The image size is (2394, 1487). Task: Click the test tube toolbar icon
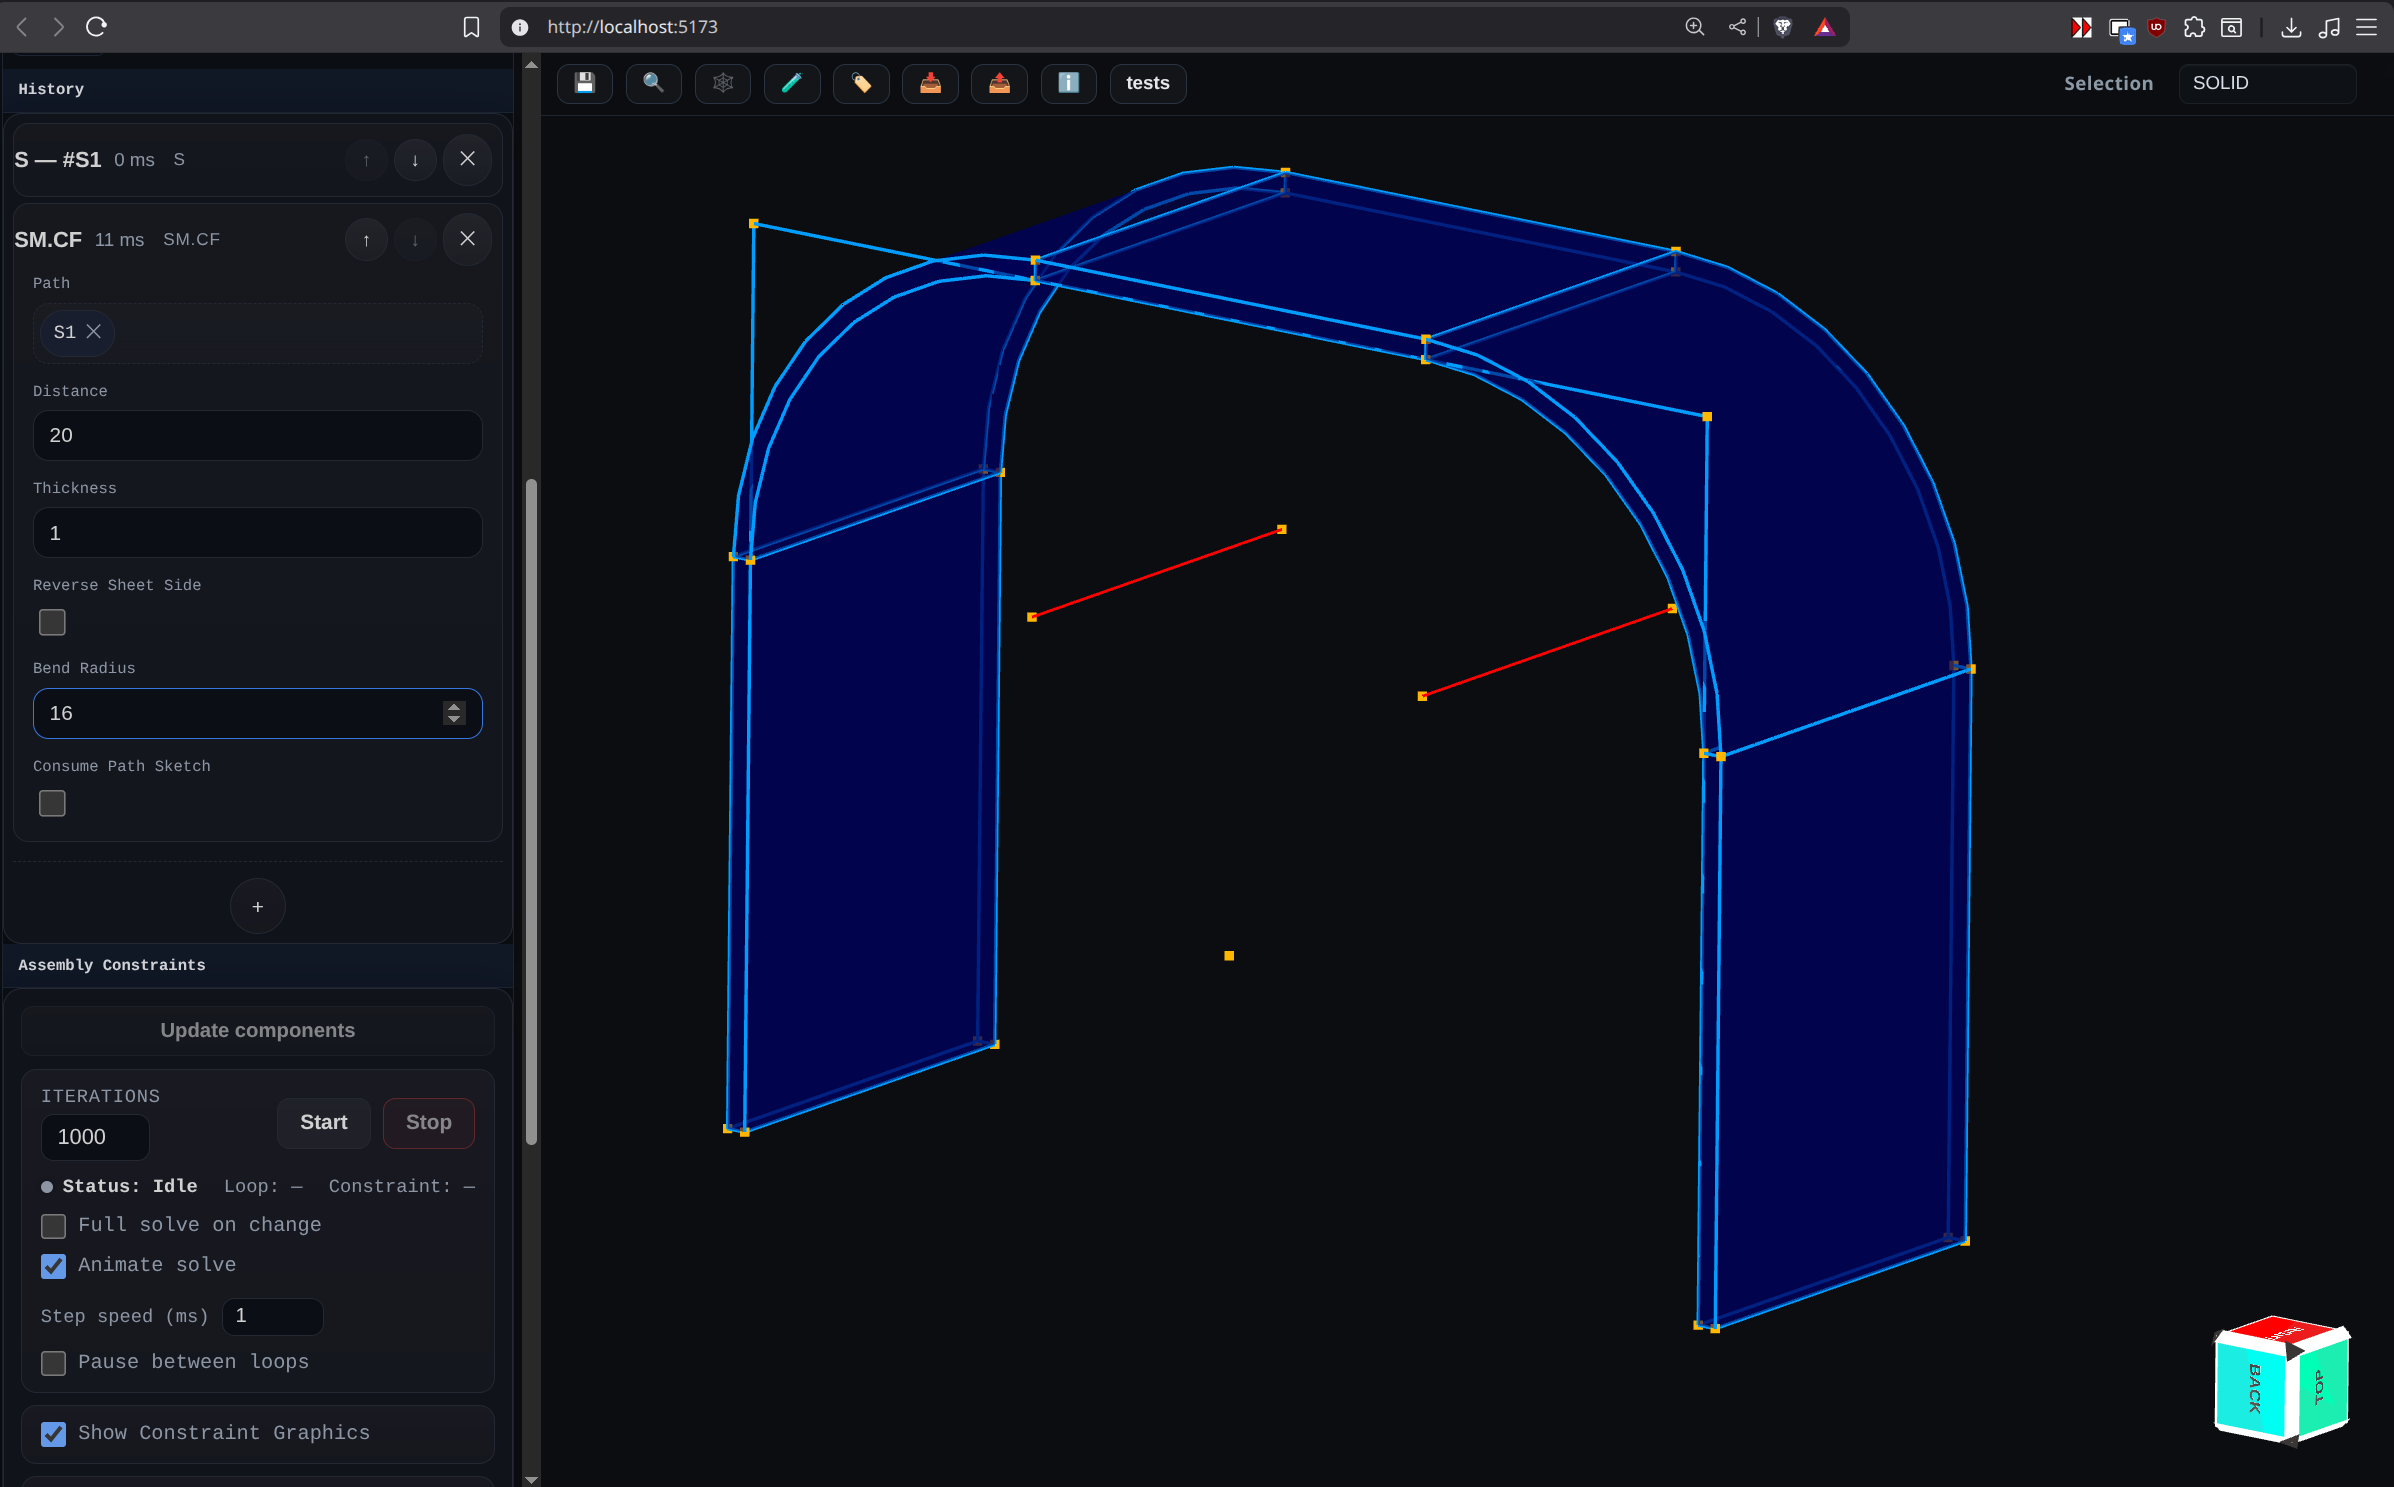click(792, 83)
